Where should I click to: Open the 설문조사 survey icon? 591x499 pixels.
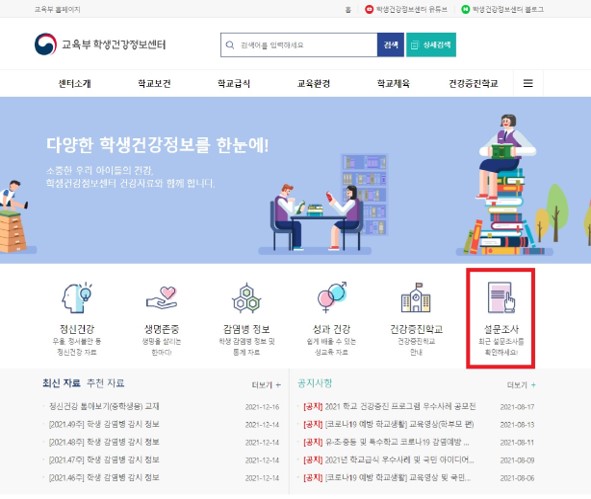[x=501, y=297]
